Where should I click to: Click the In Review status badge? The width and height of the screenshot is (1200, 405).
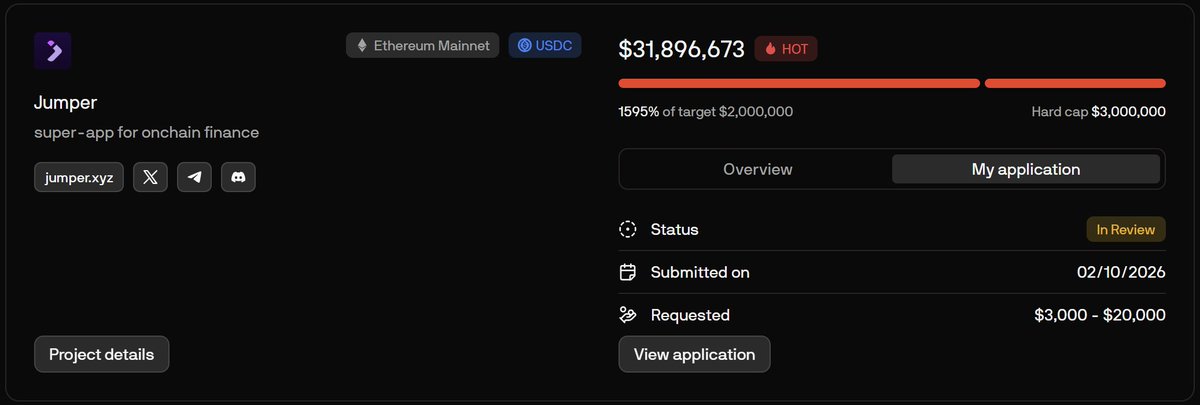tap(1127, 229)
